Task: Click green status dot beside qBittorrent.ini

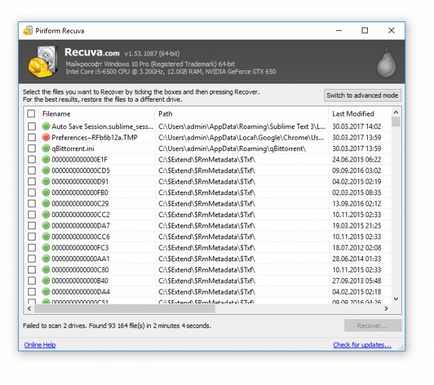Action: pyautogui.click(x=46, y=148)
